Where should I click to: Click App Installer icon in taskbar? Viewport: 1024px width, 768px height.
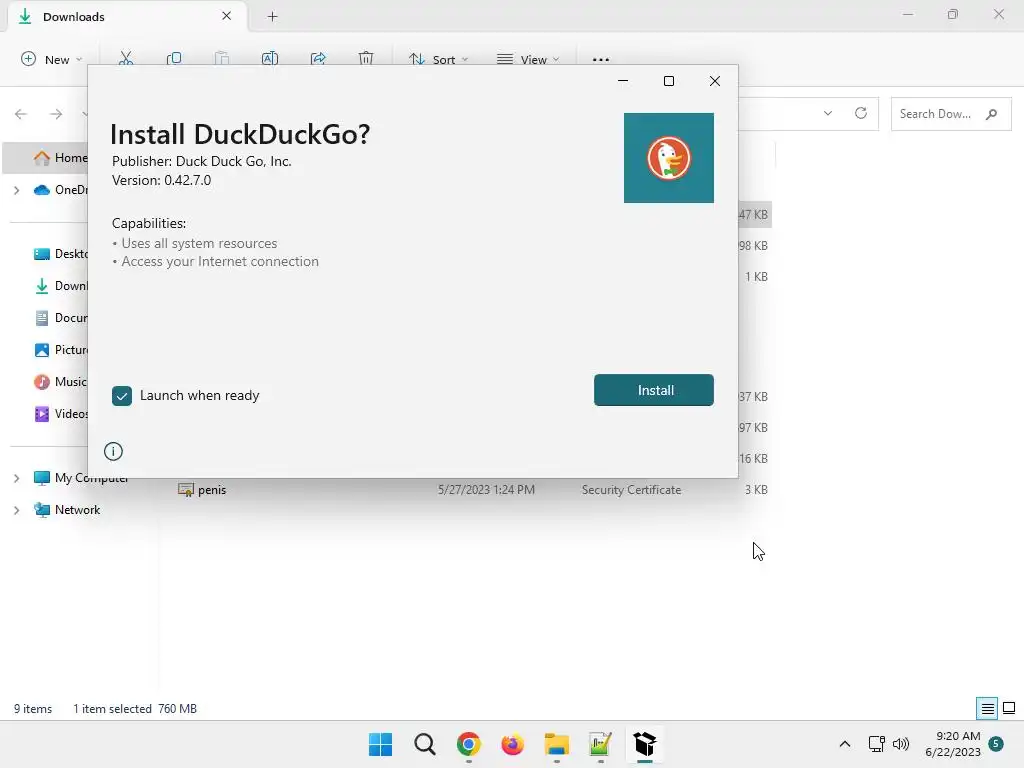(x=645, y=744)
